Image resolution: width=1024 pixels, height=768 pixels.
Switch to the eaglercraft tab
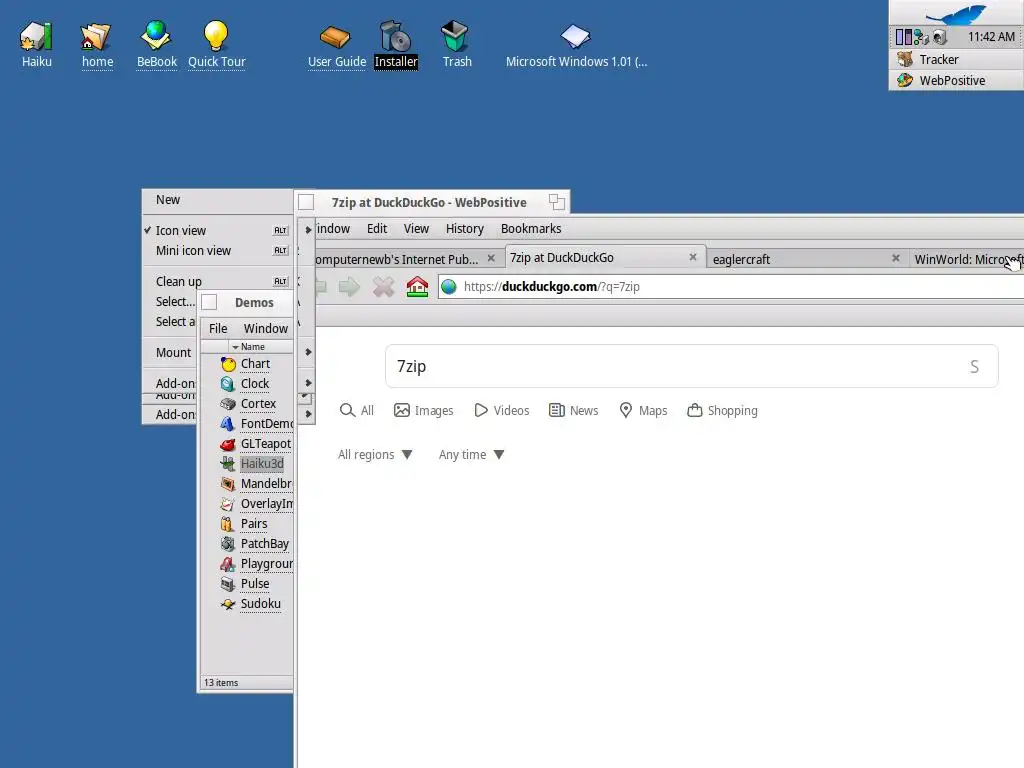pos(799,259)
